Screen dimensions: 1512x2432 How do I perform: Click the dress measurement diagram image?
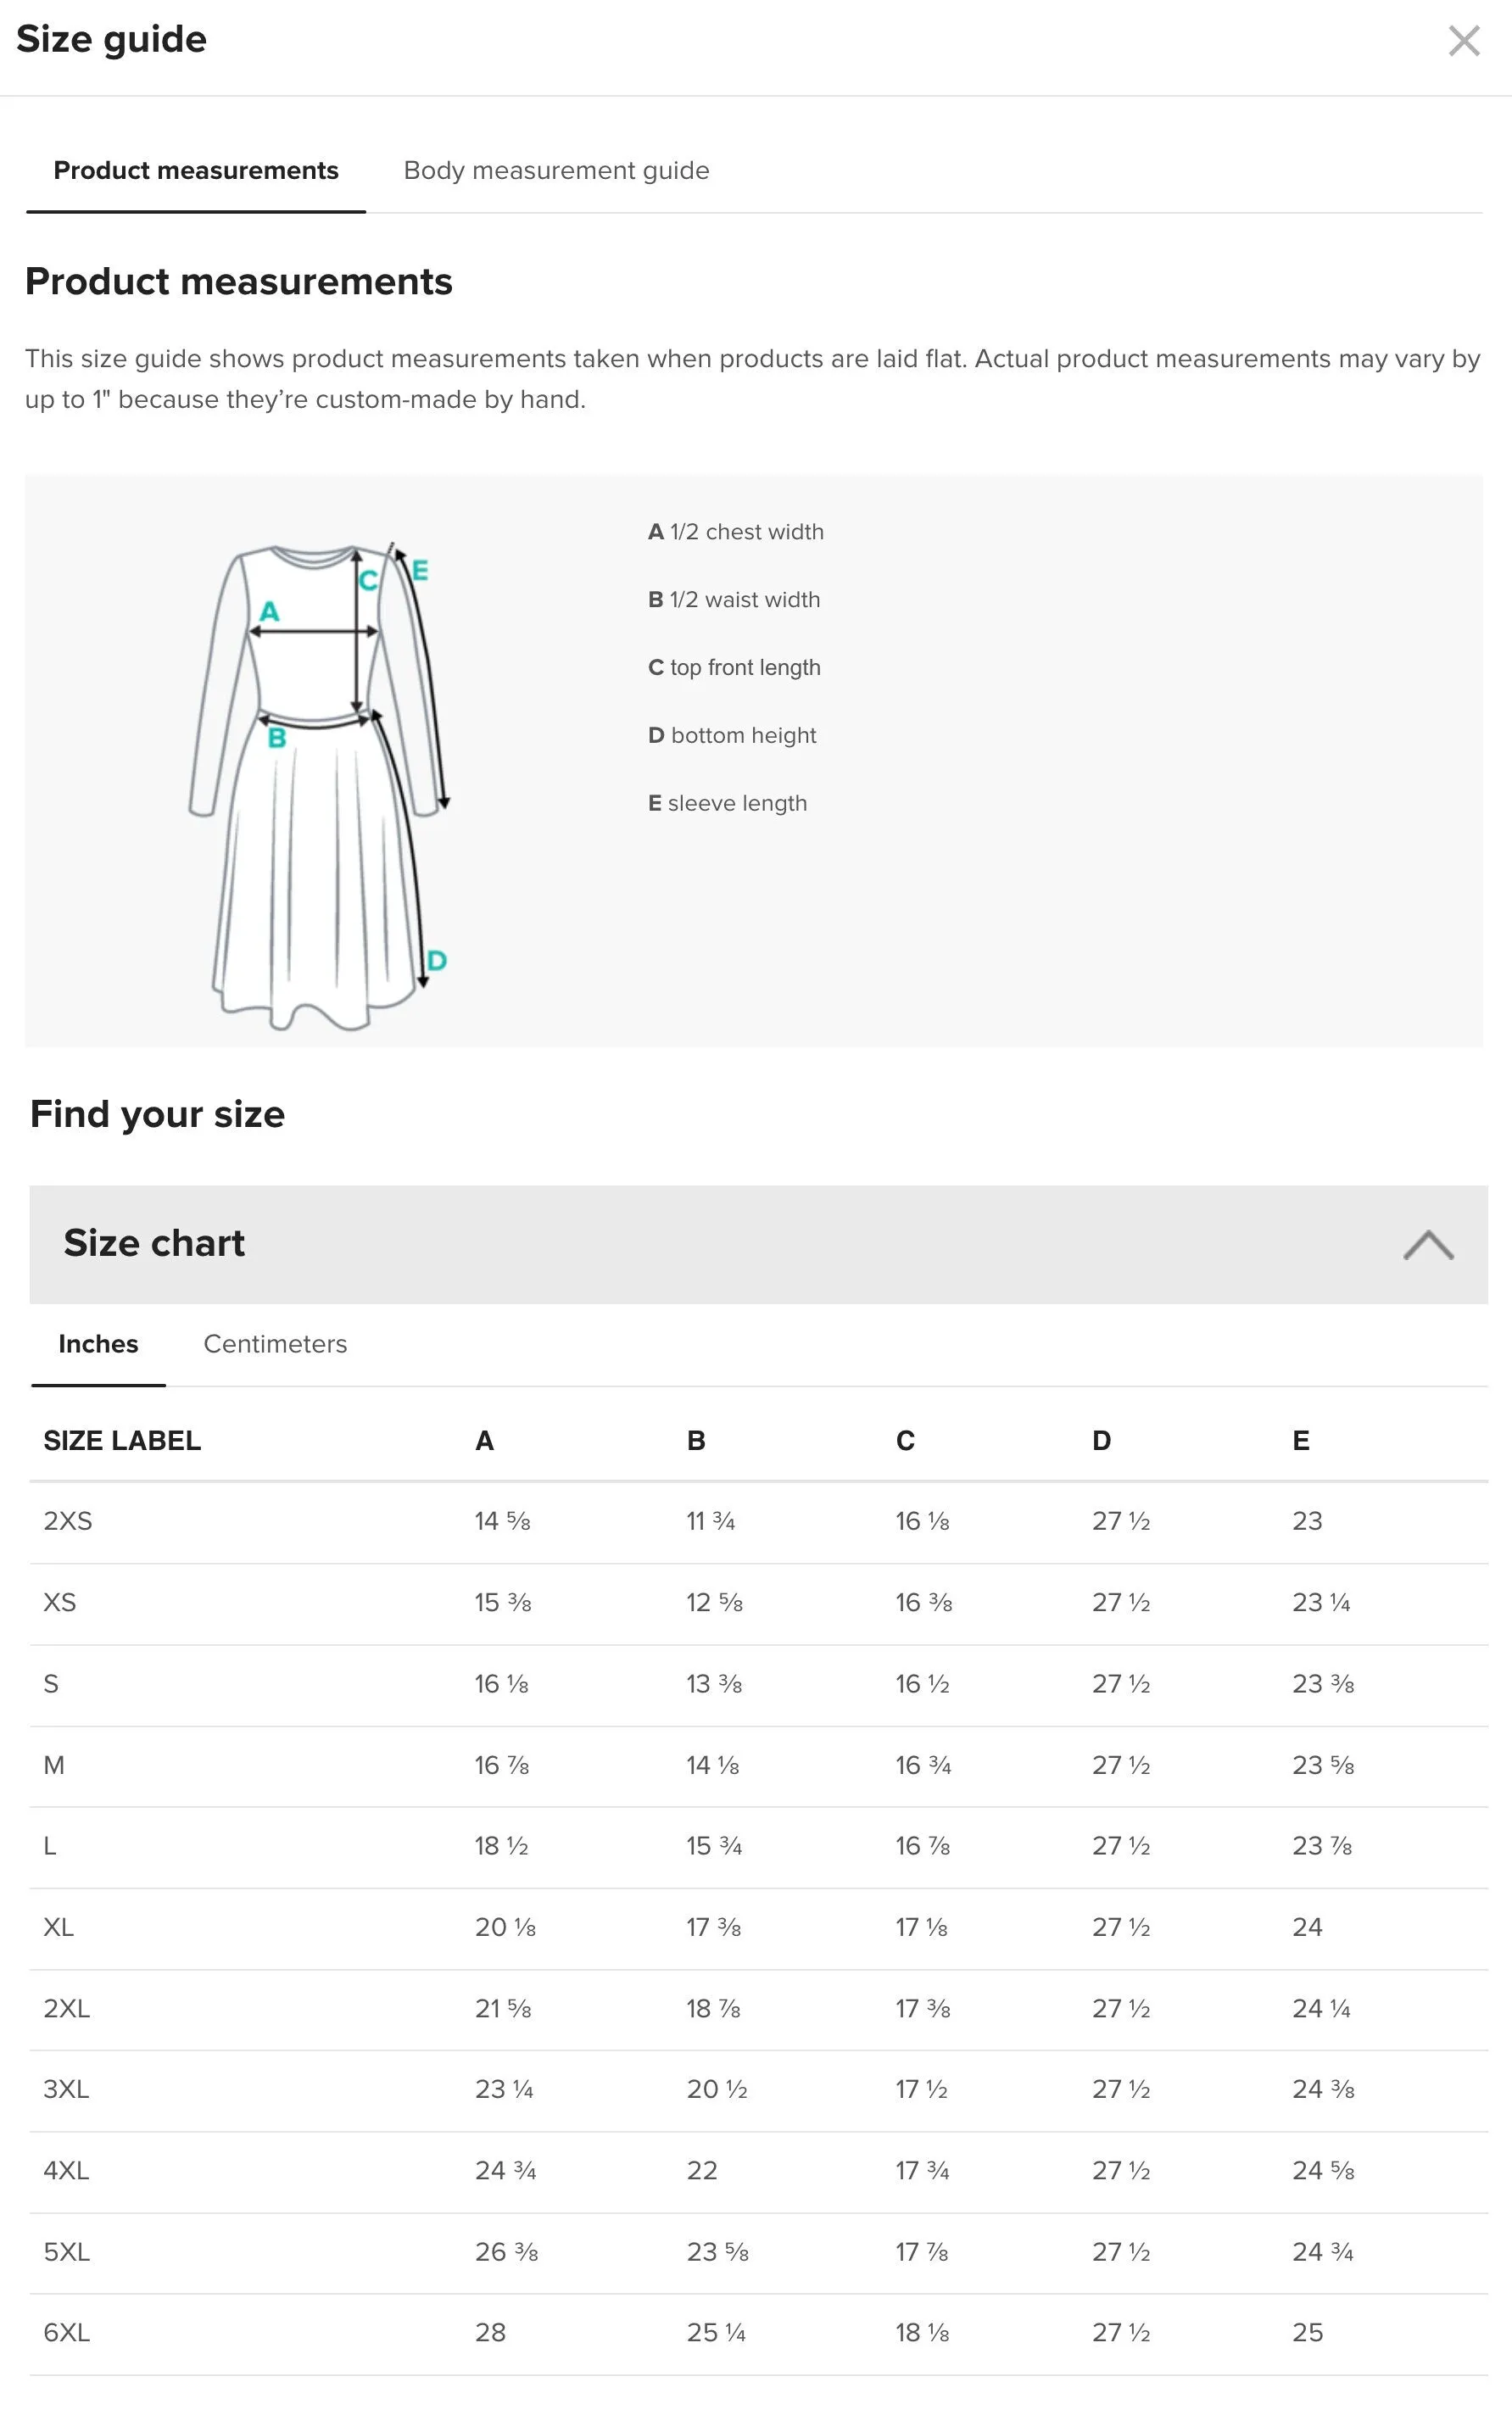pos(318,785)
